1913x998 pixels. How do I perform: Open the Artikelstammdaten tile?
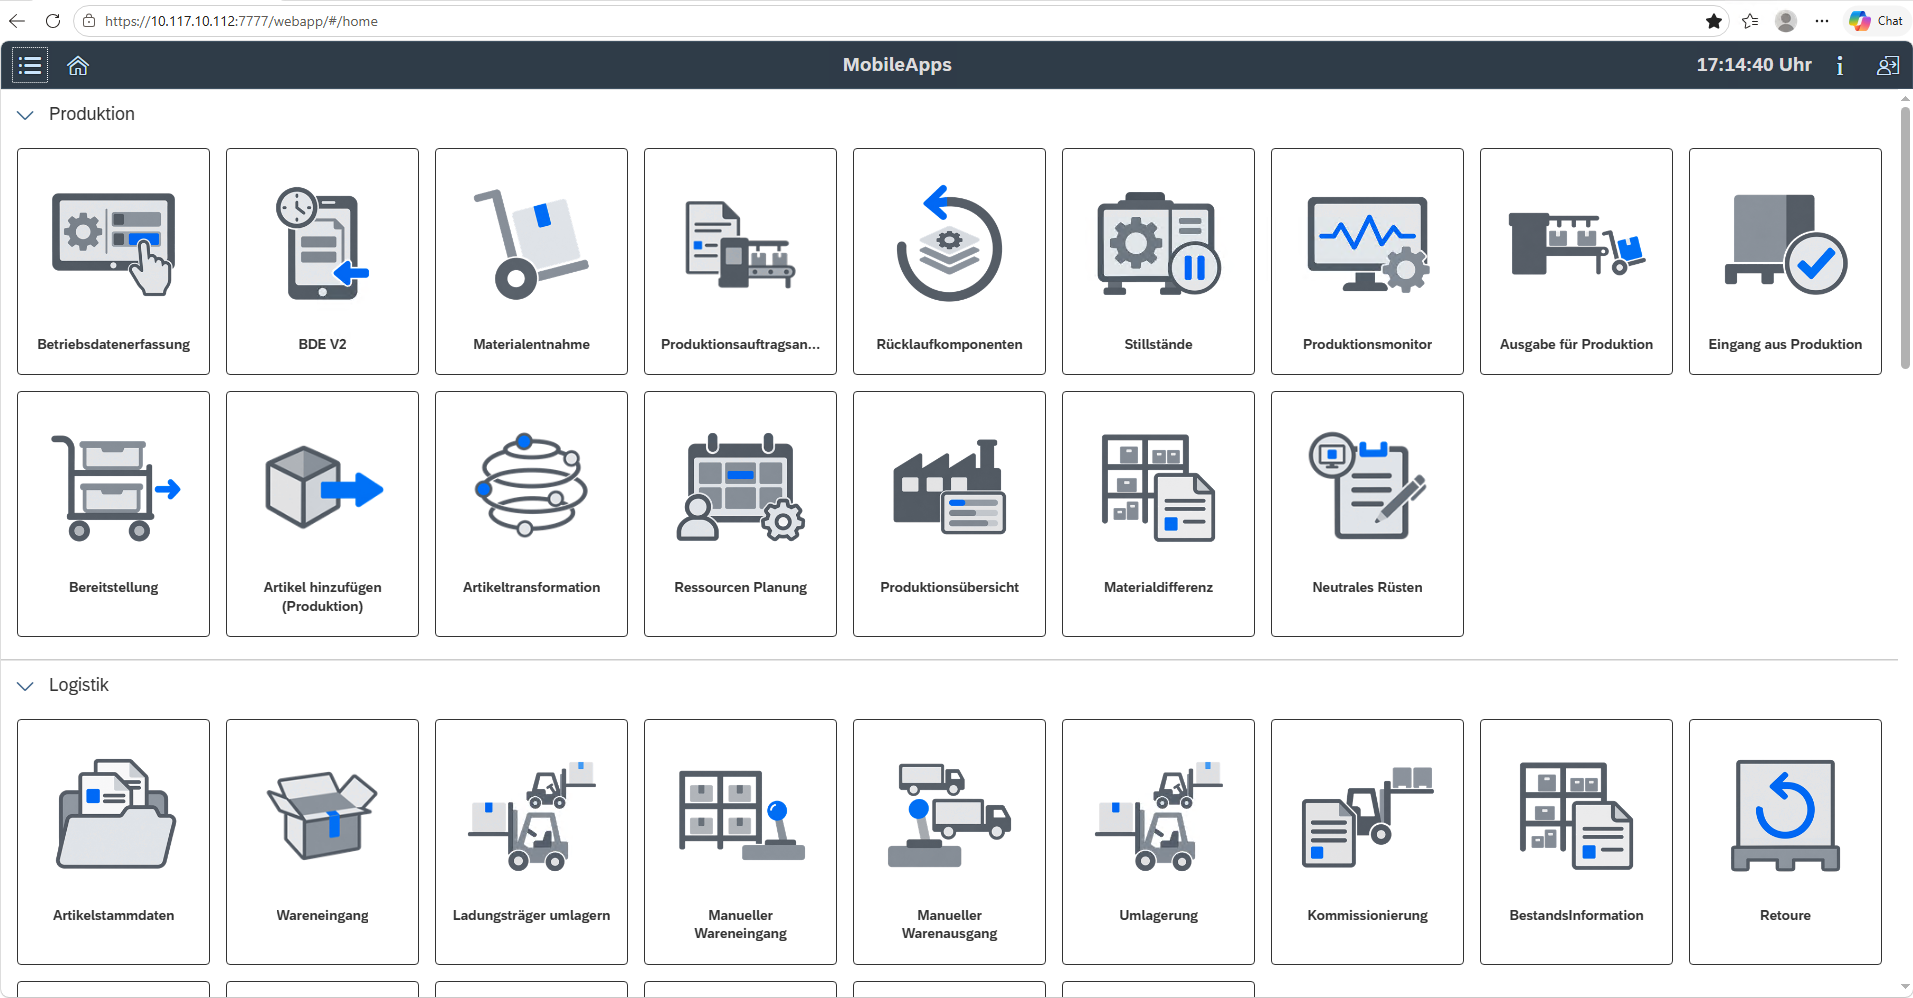tap(113, 842)
